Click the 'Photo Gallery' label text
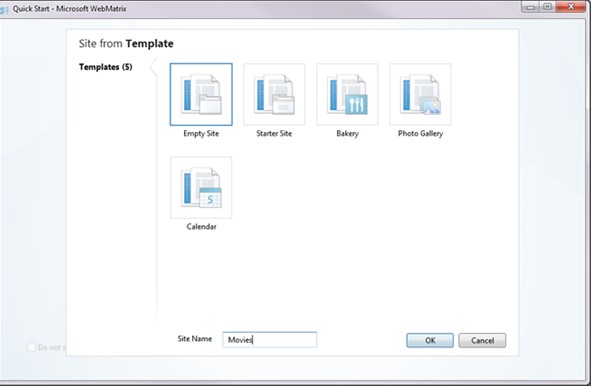 point(420,133)
